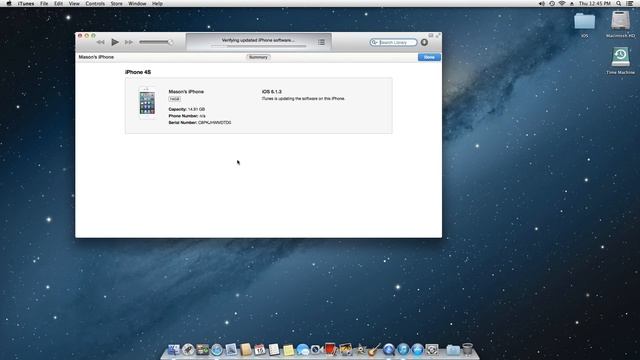Open the iTunes application menu
Screen dimensions: 640x360
pyautogui.click(x=26, y=4)
